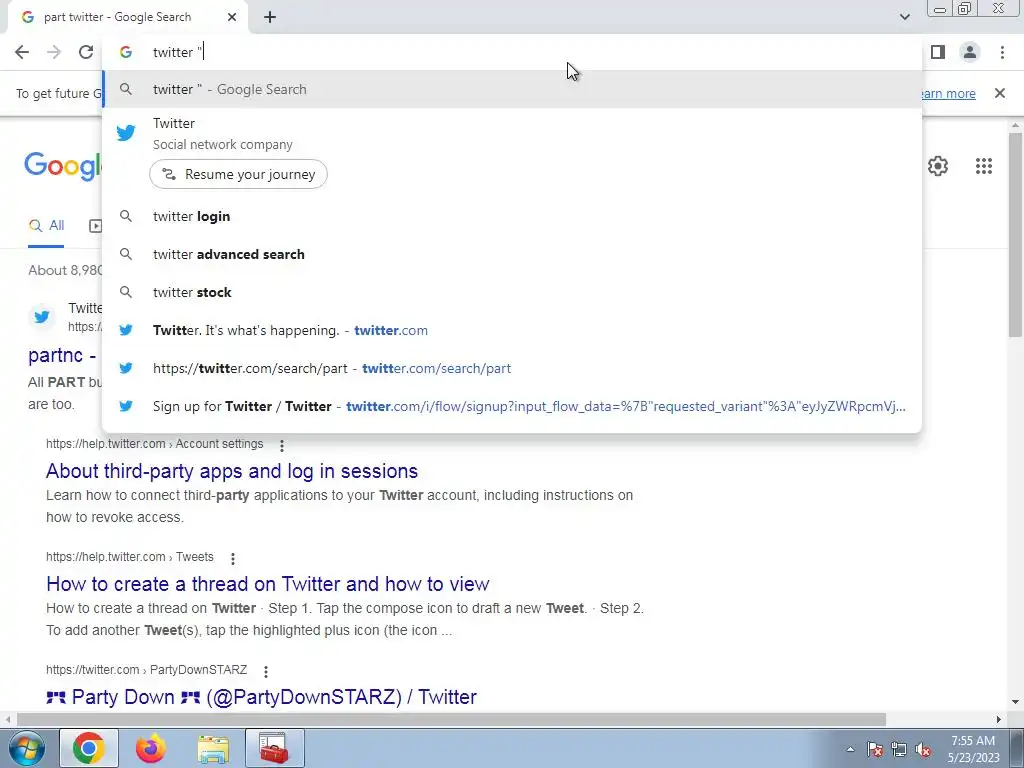The width and height of the screenshot is (1024, 768).
Task: Switch to Chrome in the taskbar
Action: pos(89,748)
